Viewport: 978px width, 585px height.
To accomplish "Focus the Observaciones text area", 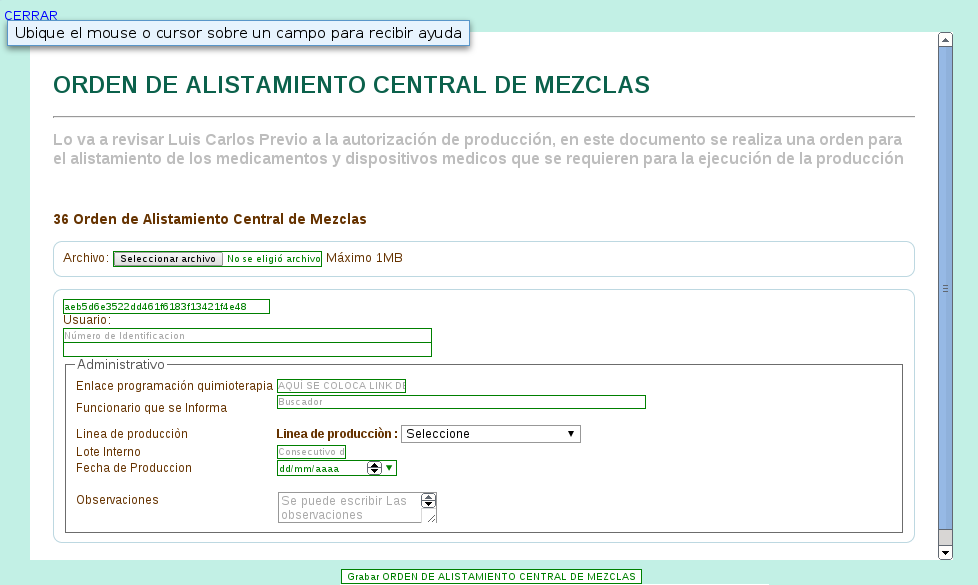I will 349,507.
